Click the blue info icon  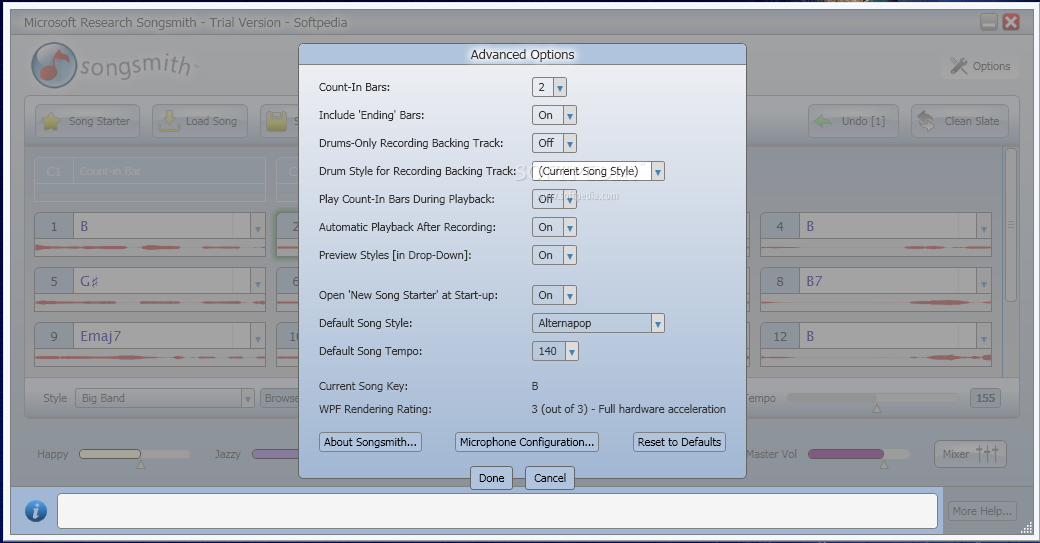36,511
